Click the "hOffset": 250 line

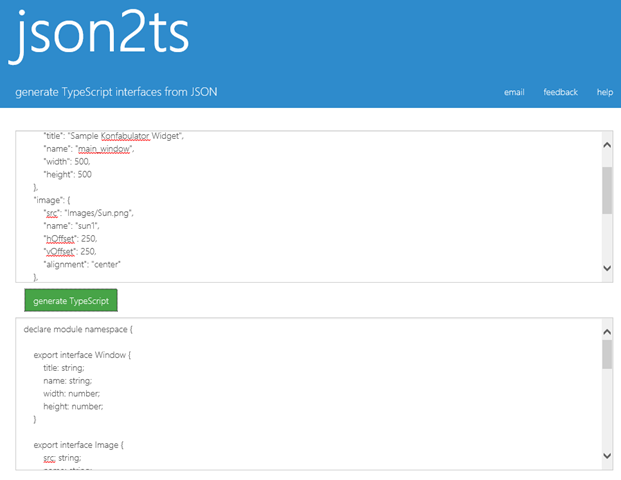click(x=70, y=238)
